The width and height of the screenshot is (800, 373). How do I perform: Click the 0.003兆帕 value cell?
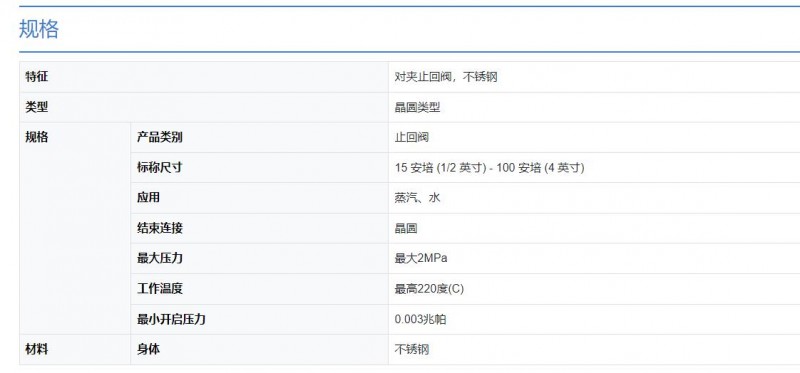(x=594, y=319)
